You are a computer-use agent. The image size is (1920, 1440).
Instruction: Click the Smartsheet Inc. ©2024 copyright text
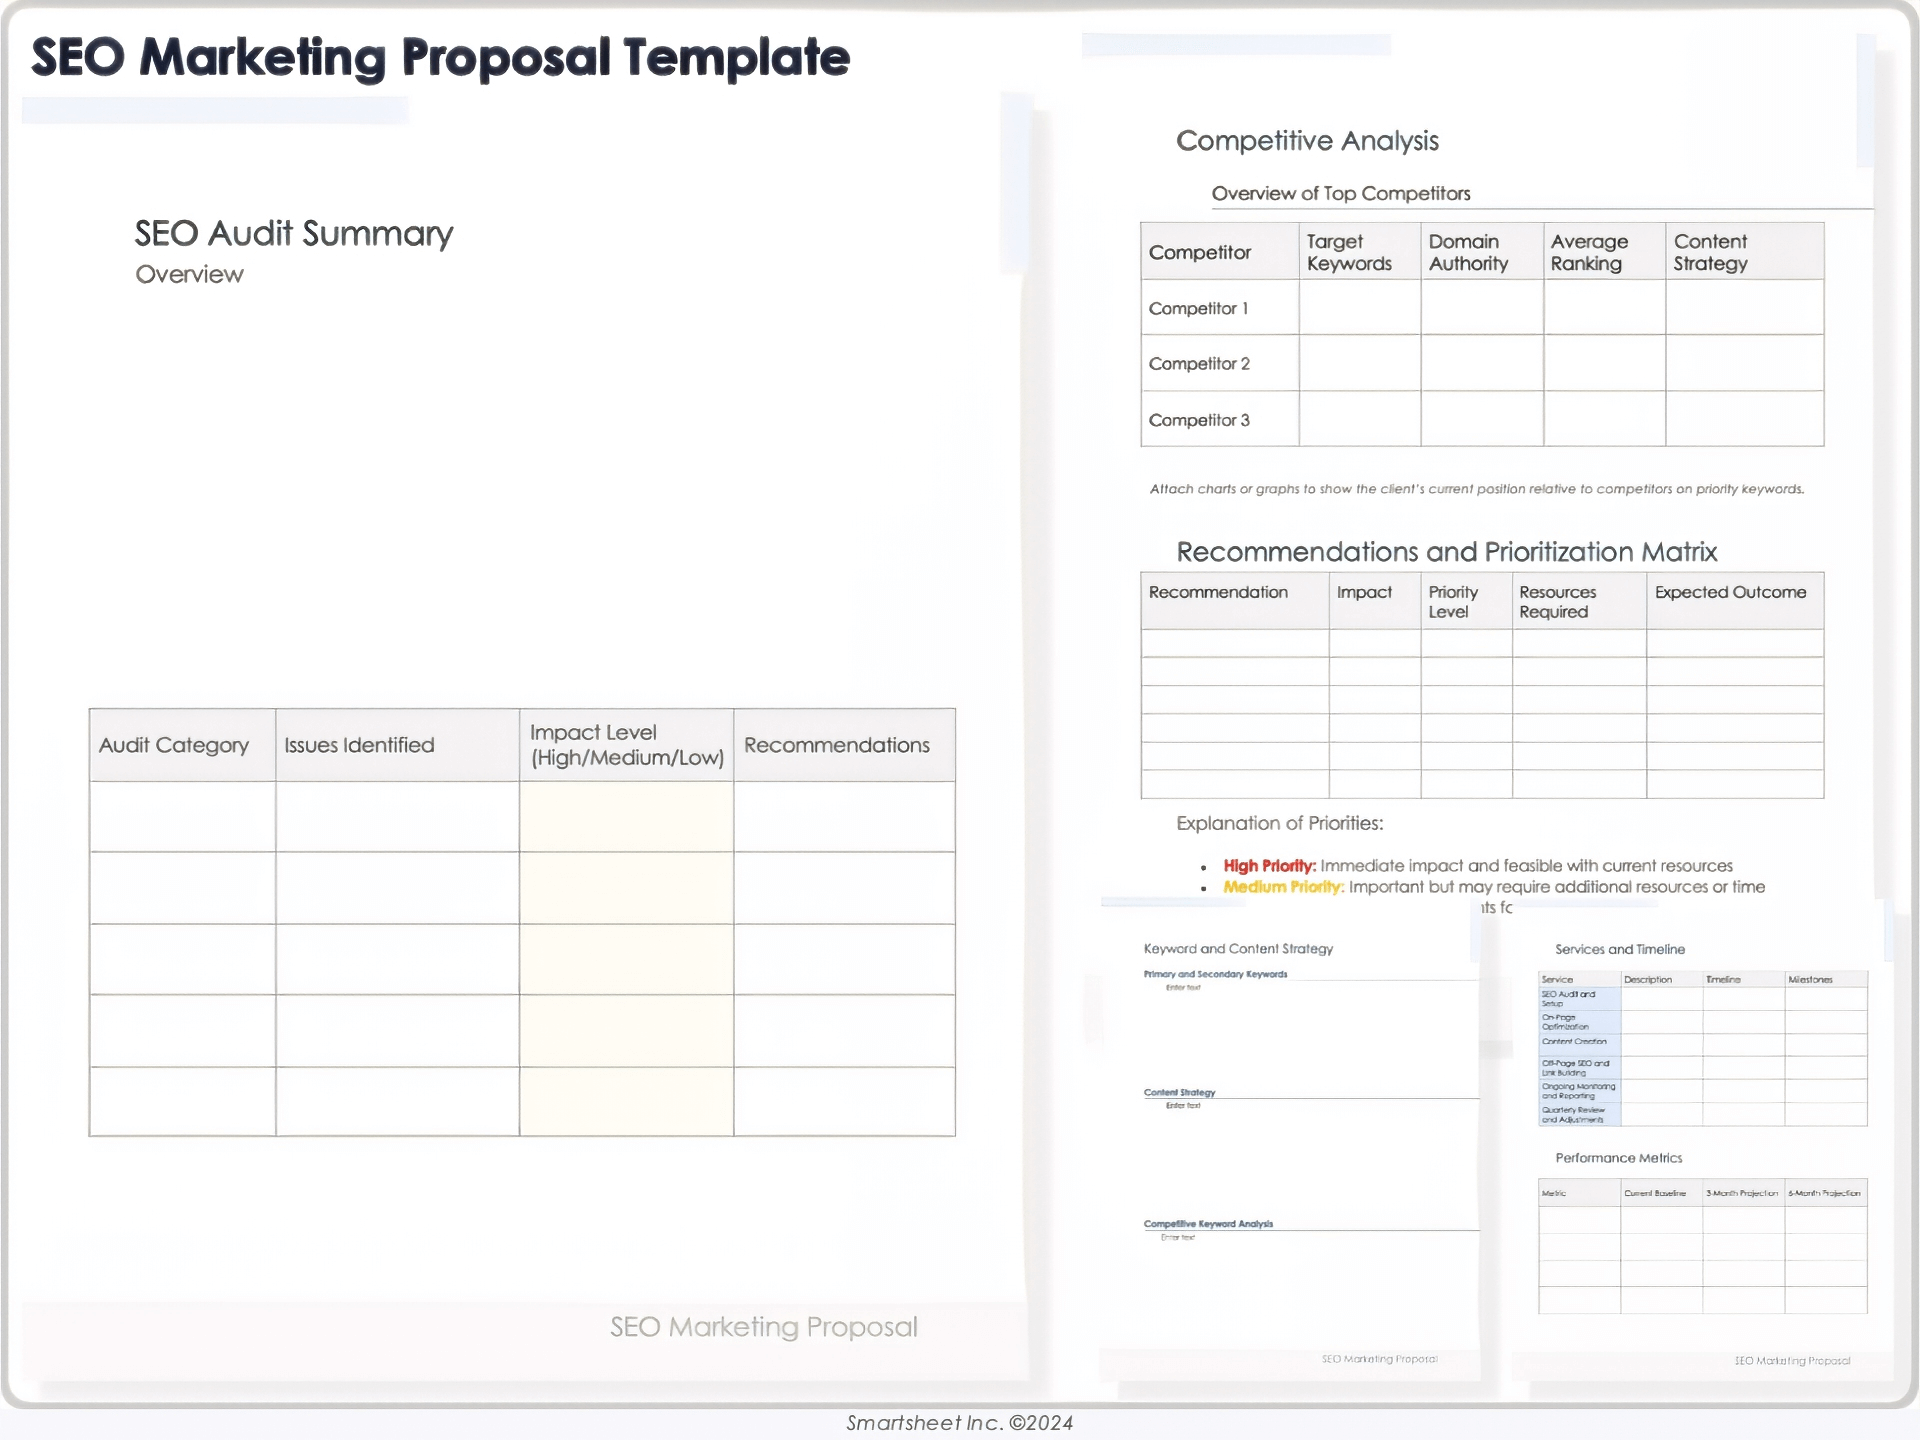pyautogui.click(x=959, y=1423)
